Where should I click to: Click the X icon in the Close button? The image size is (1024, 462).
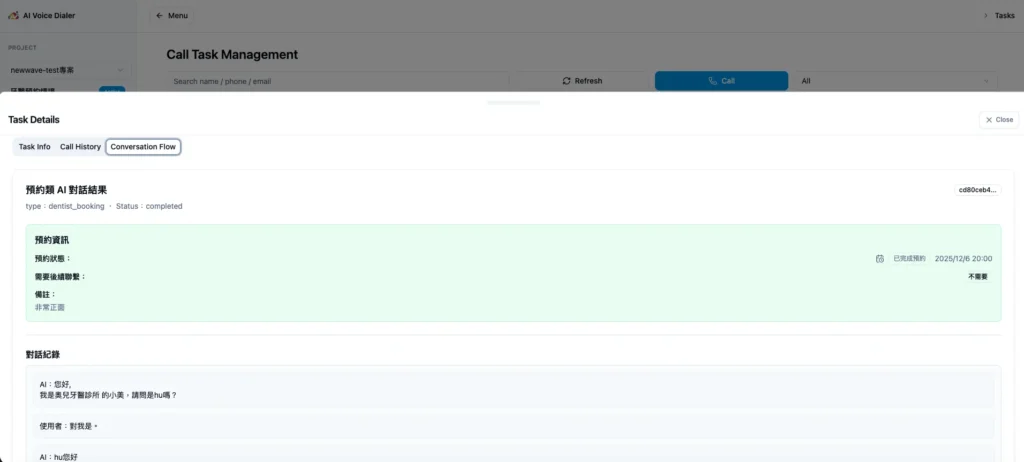(x=989, y=120)
